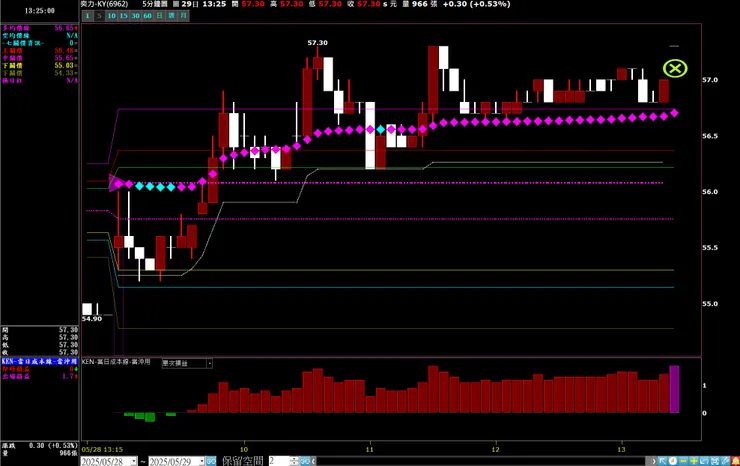The height and width of the screenshot is (466, 740).
Task: Click the 05/28 13:15 time axis label
Action: tap(102, 449)
